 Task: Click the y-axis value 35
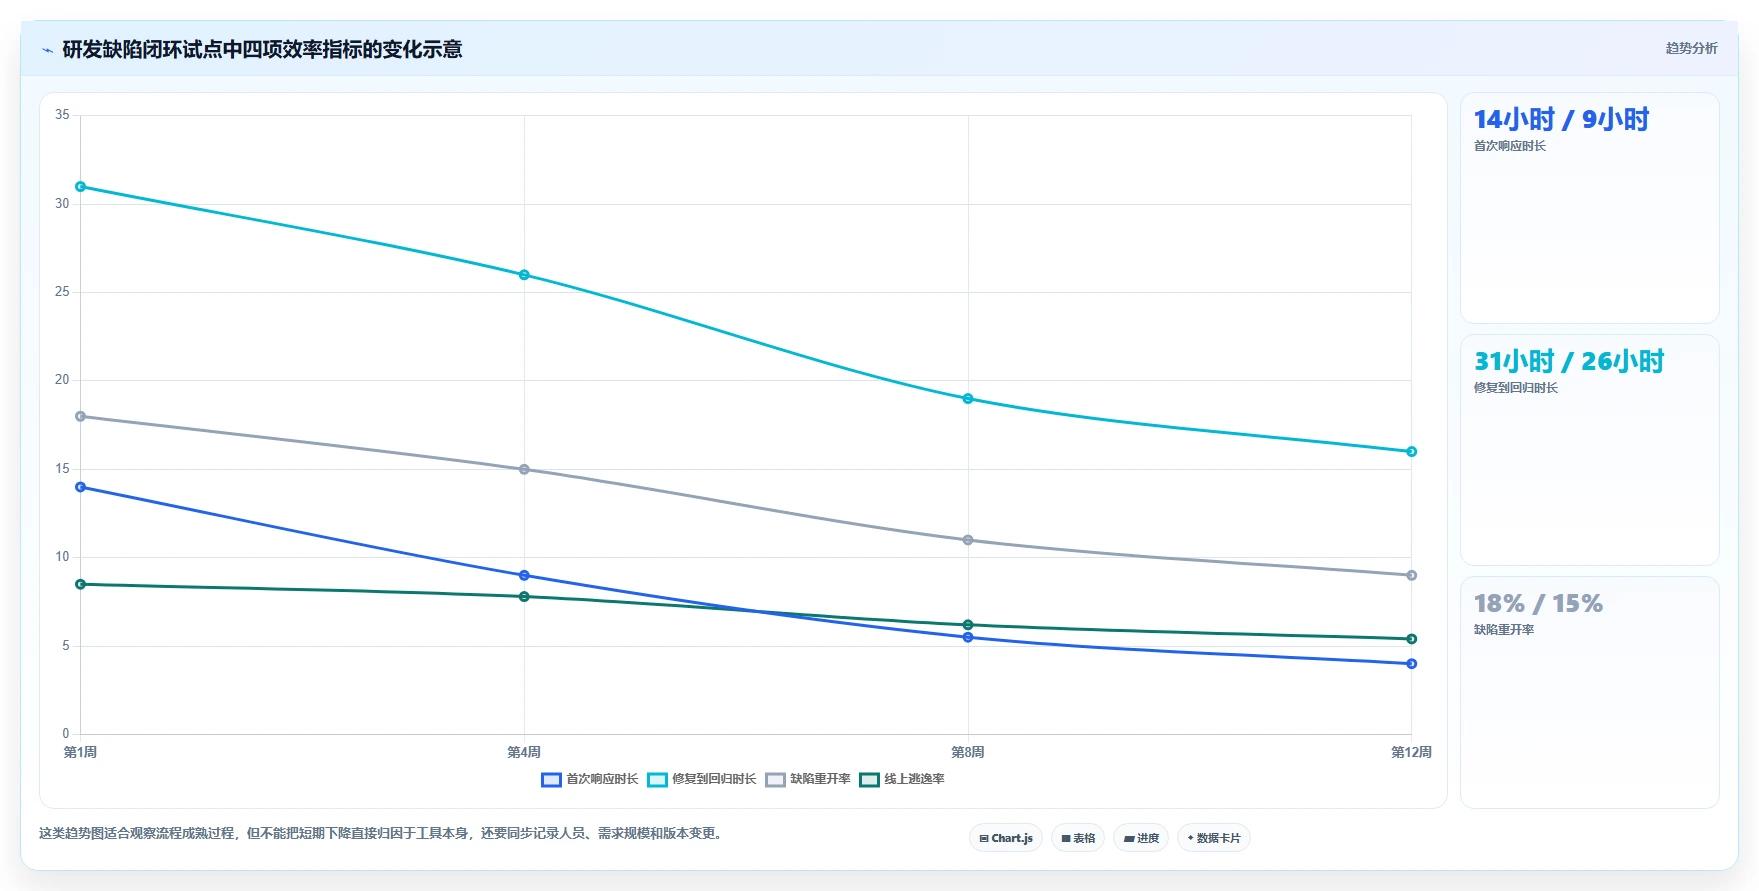[62, 115]
